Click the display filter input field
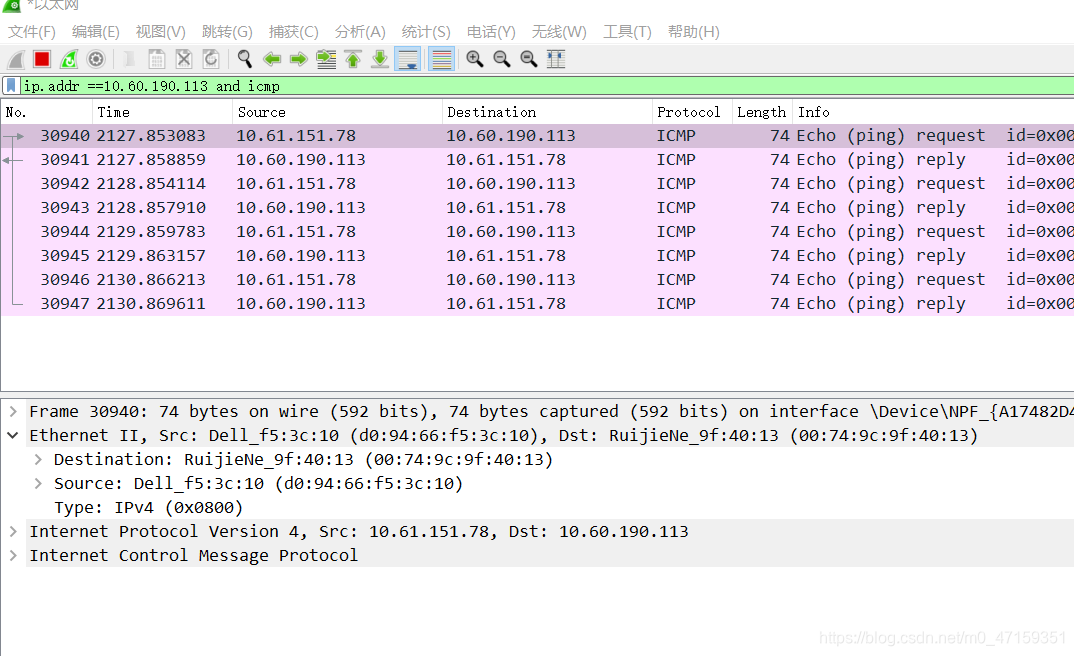 coord(547,86)
